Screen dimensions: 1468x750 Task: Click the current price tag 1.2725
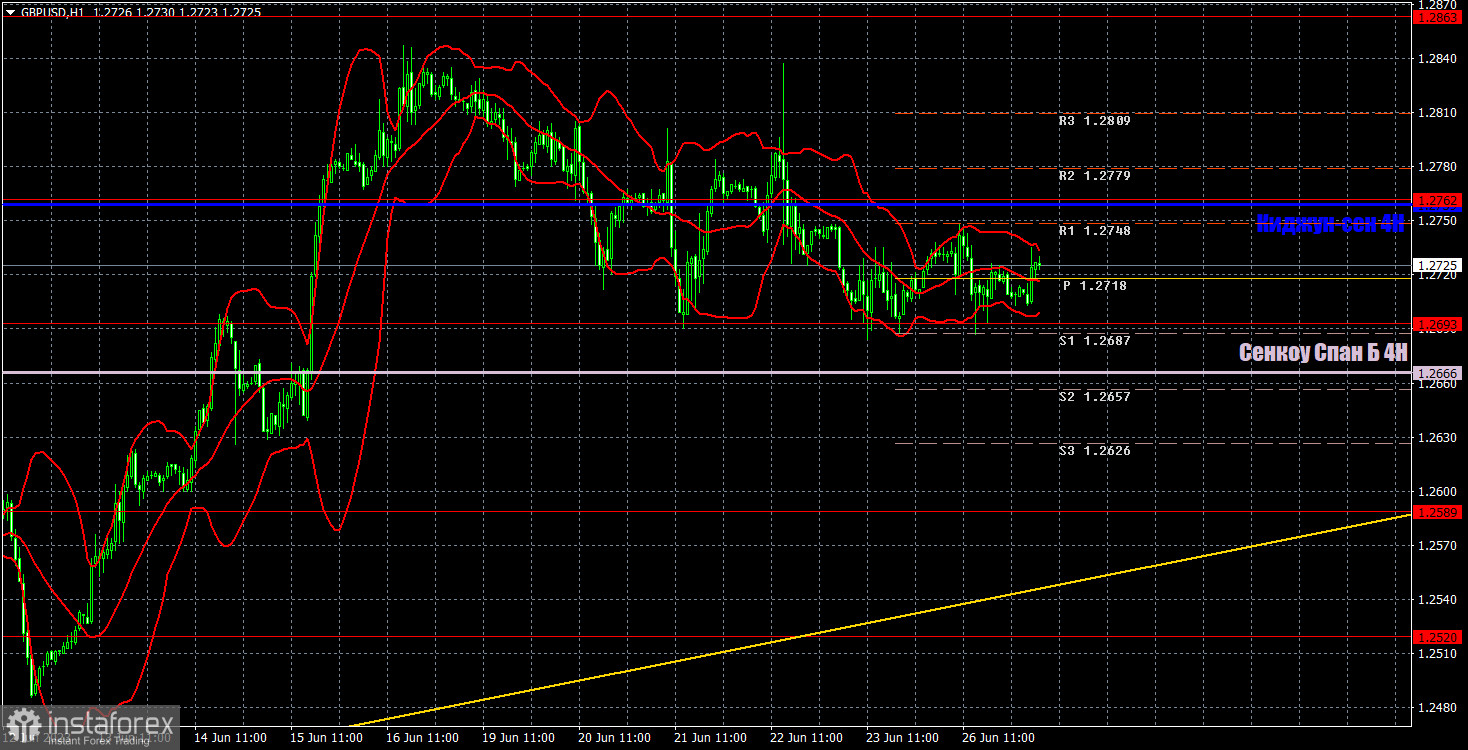[x=1438, y=266]
